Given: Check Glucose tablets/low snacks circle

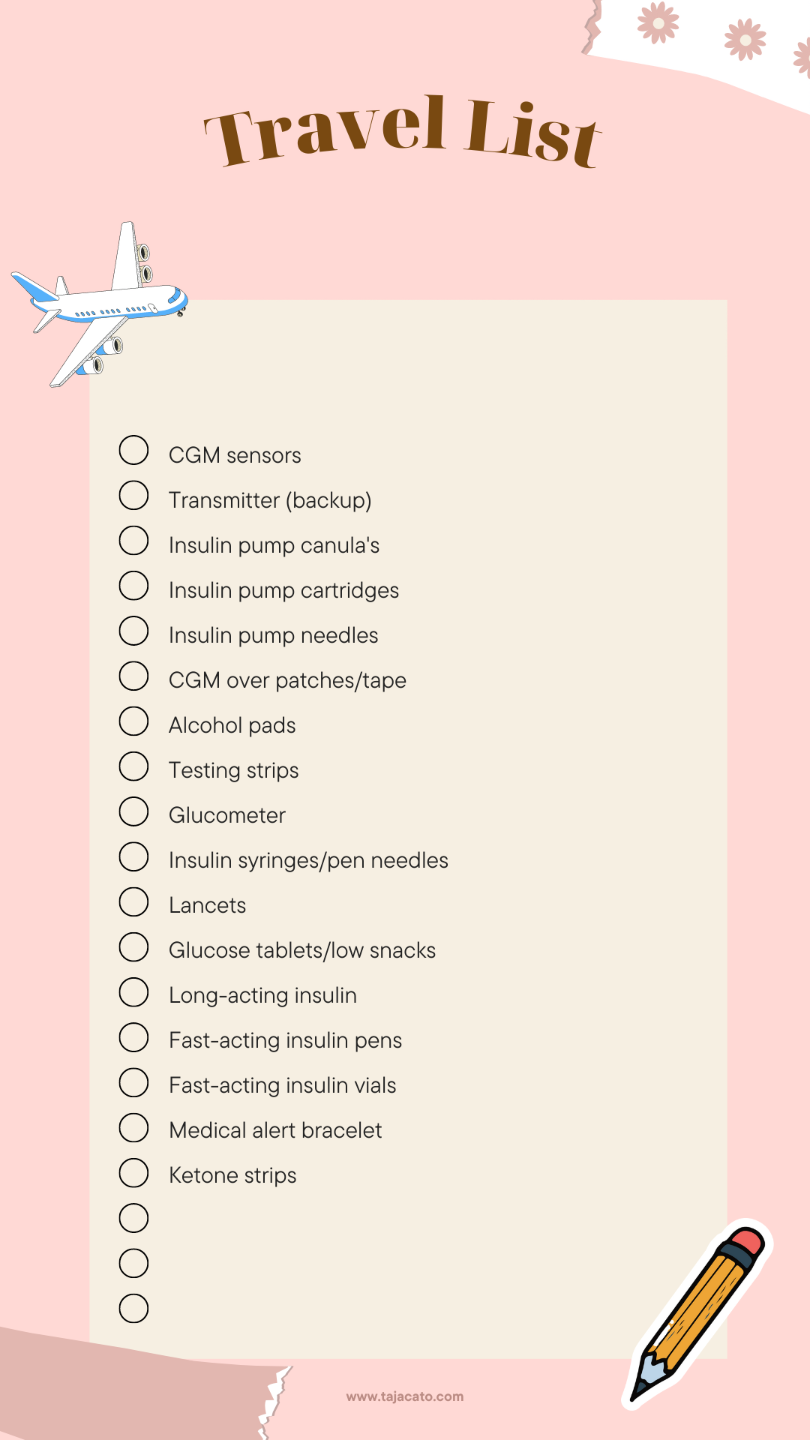Looking at the screenshot, I should [134, 946].
